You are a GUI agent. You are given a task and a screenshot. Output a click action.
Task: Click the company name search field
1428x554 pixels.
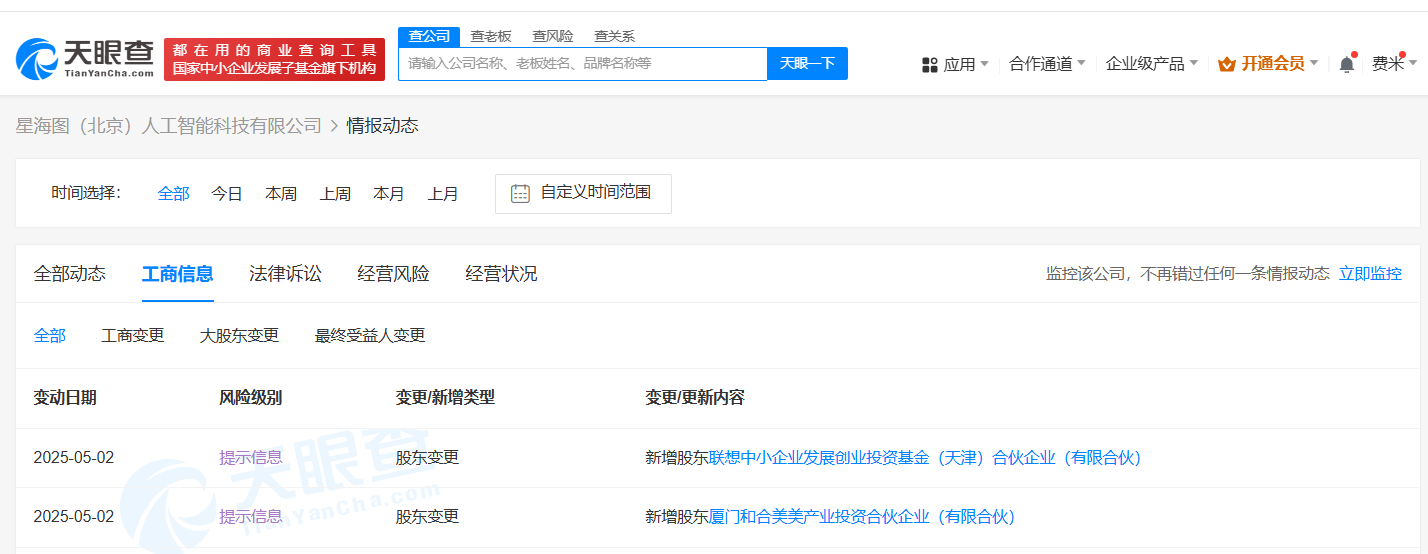[x=582, y=64]
